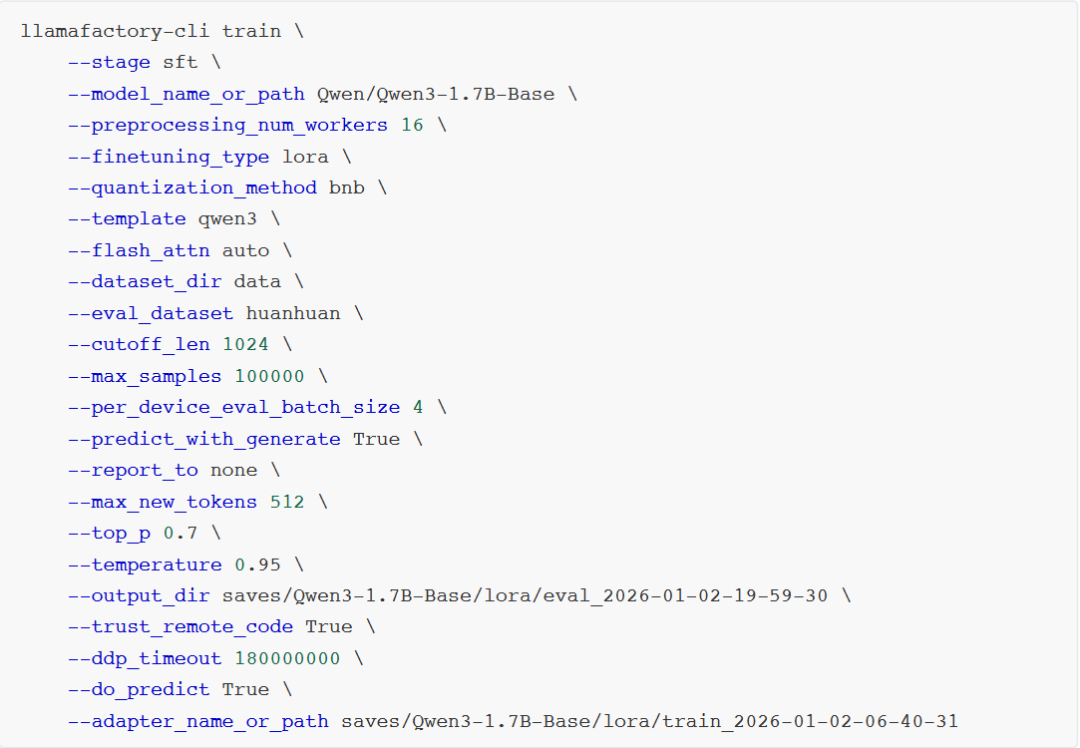Select the finetuning type value lora
The height and width of the screenshot is (748, 1080).
coord(306,156)
